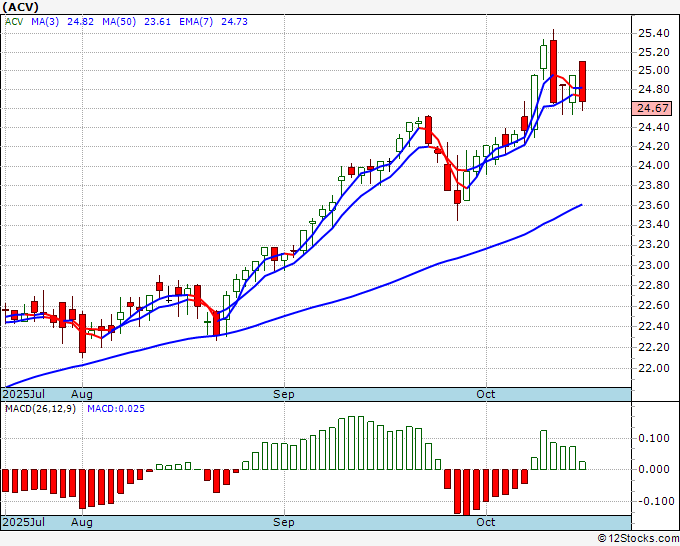Click the 22.20 price axis label

coord(654,347)
